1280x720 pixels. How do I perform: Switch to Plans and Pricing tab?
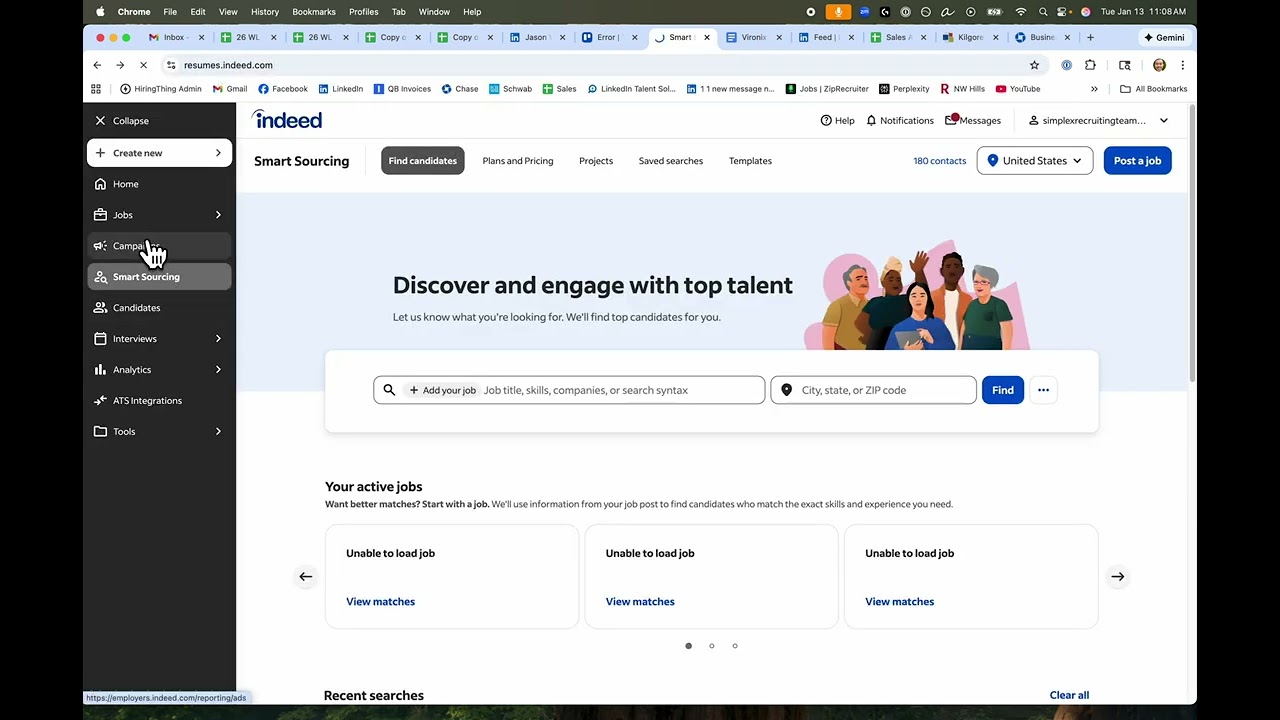(518, 161)
